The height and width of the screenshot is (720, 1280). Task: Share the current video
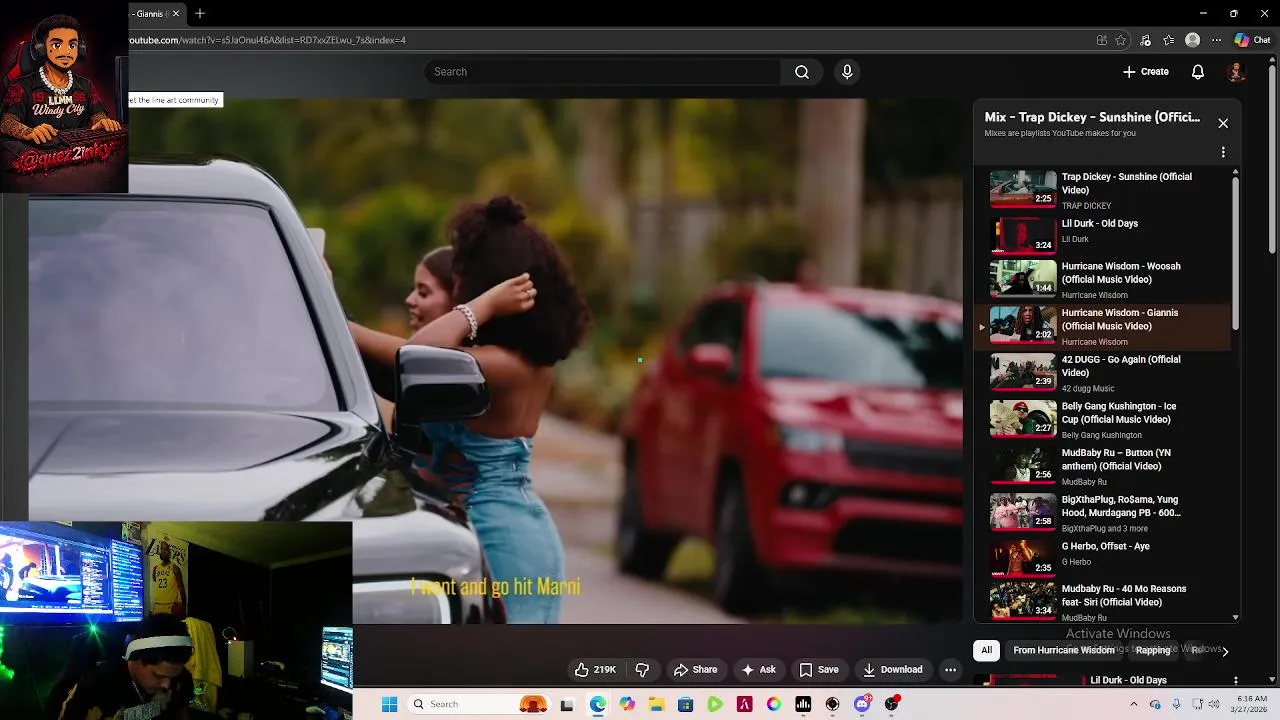[695, 670]
